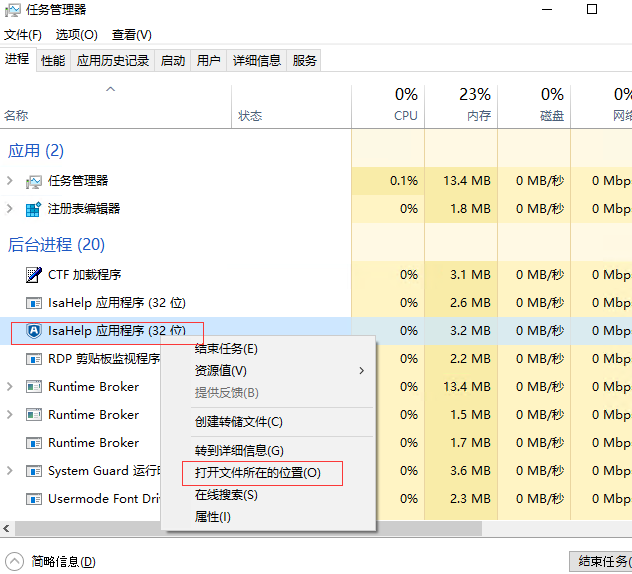Screen dimensions: 632x574
Task: Click the shield icon of highlighted IsaHelp process
Action: tap(34, 331)
